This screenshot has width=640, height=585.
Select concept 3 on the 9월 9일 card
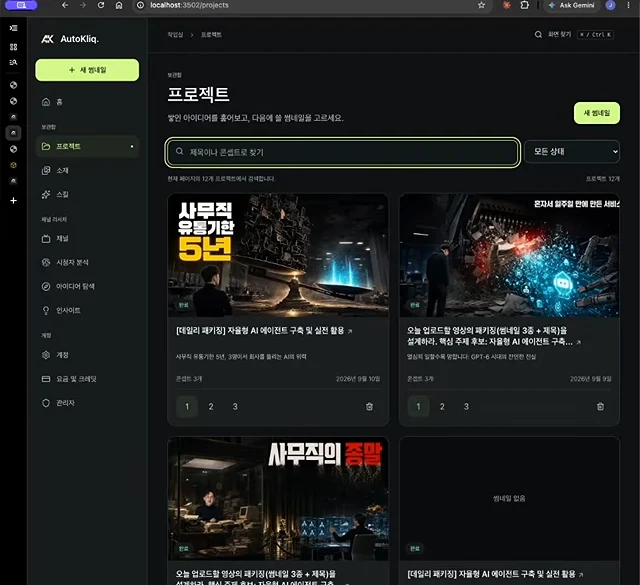coord(466,407)
